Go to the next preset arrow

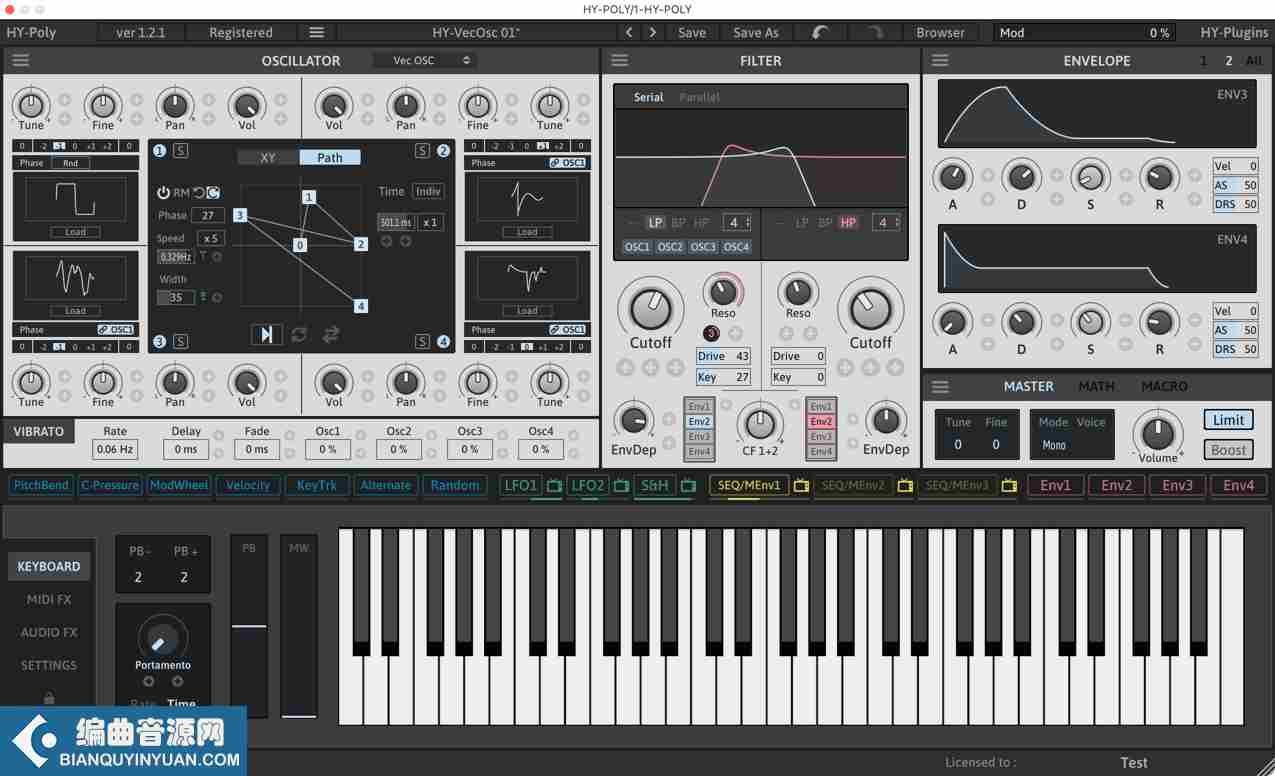pyautogui.click(x=653, y=32)
